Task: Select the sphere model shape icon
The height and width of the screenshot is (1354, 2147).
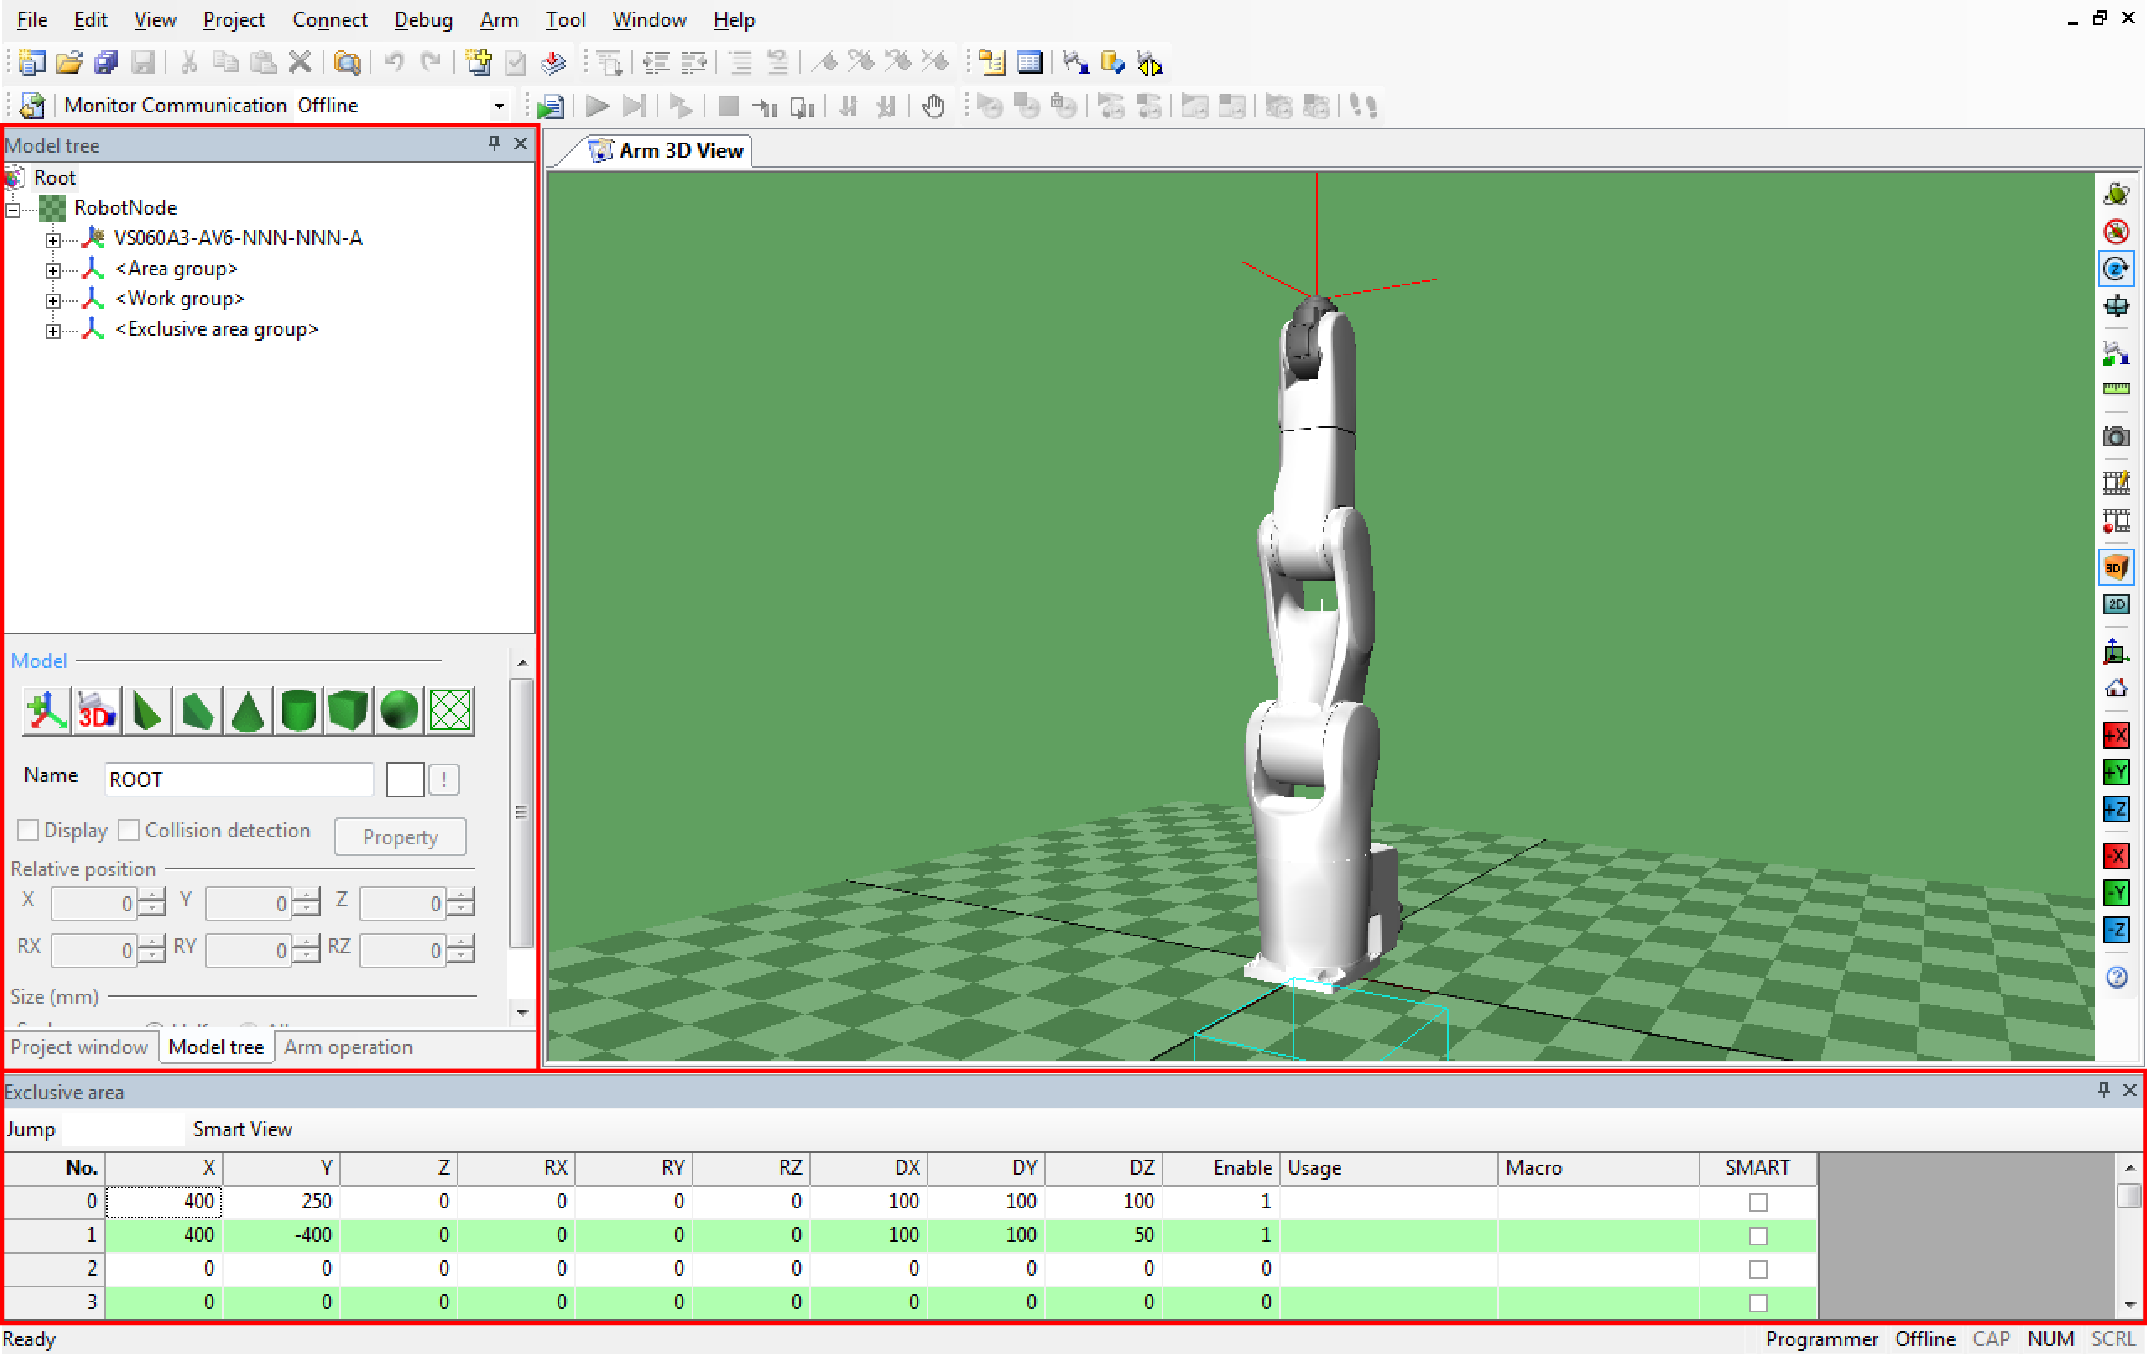Action: (x=399, y=711)
